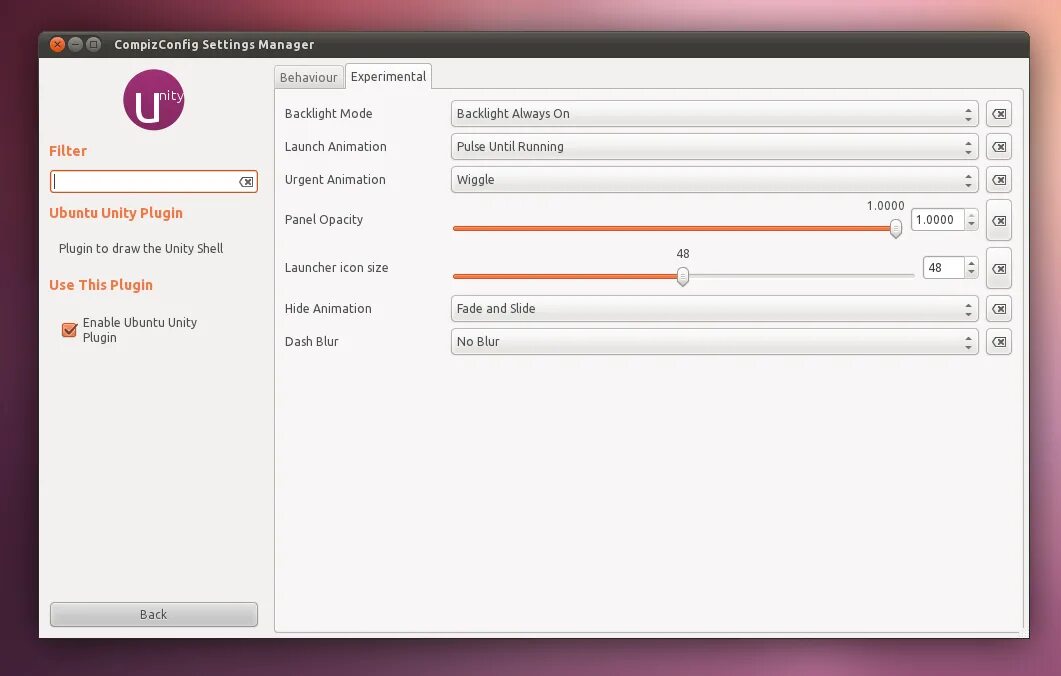The image size is (1061, 676).
Task: Select the Experimental tab
Action: pos(388,75)
